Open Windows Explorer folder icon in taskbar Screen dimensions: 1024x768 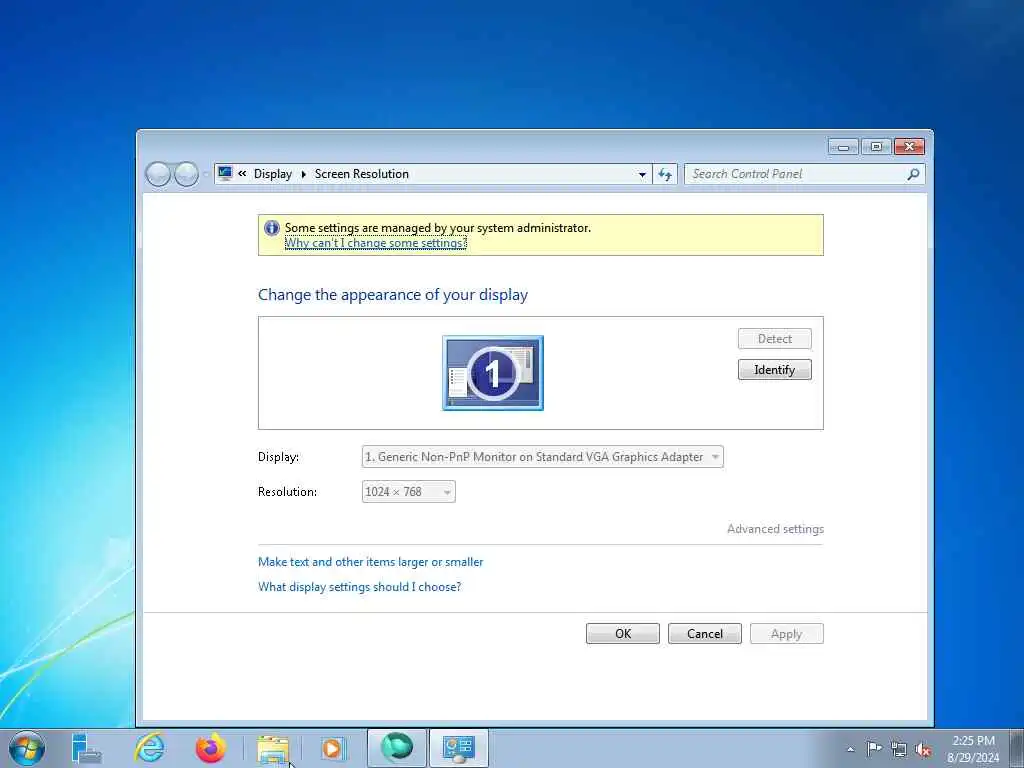[x=273, y=749]
